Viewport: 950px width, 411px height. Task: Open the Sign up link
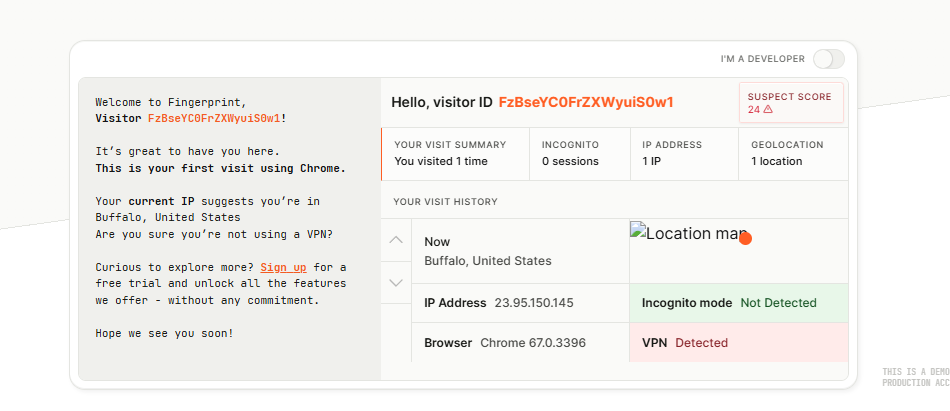[x=284, y=267]
